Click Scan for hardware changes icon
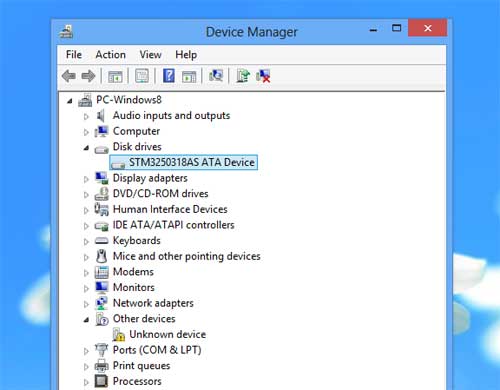Screen dimensions: 500x390 pos(216,76)
